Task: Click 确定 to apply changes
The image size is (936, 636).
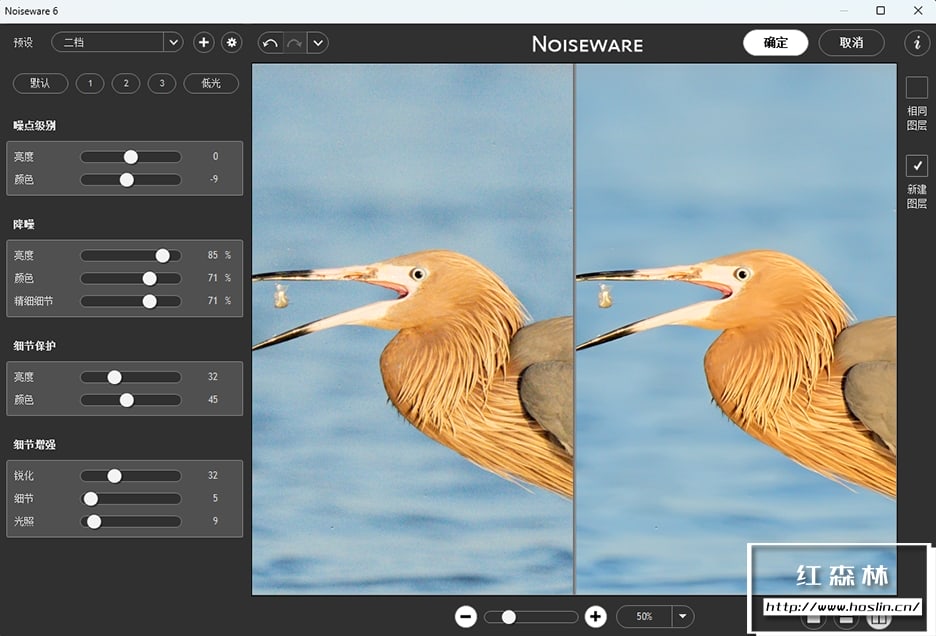Action: point(775,42)
